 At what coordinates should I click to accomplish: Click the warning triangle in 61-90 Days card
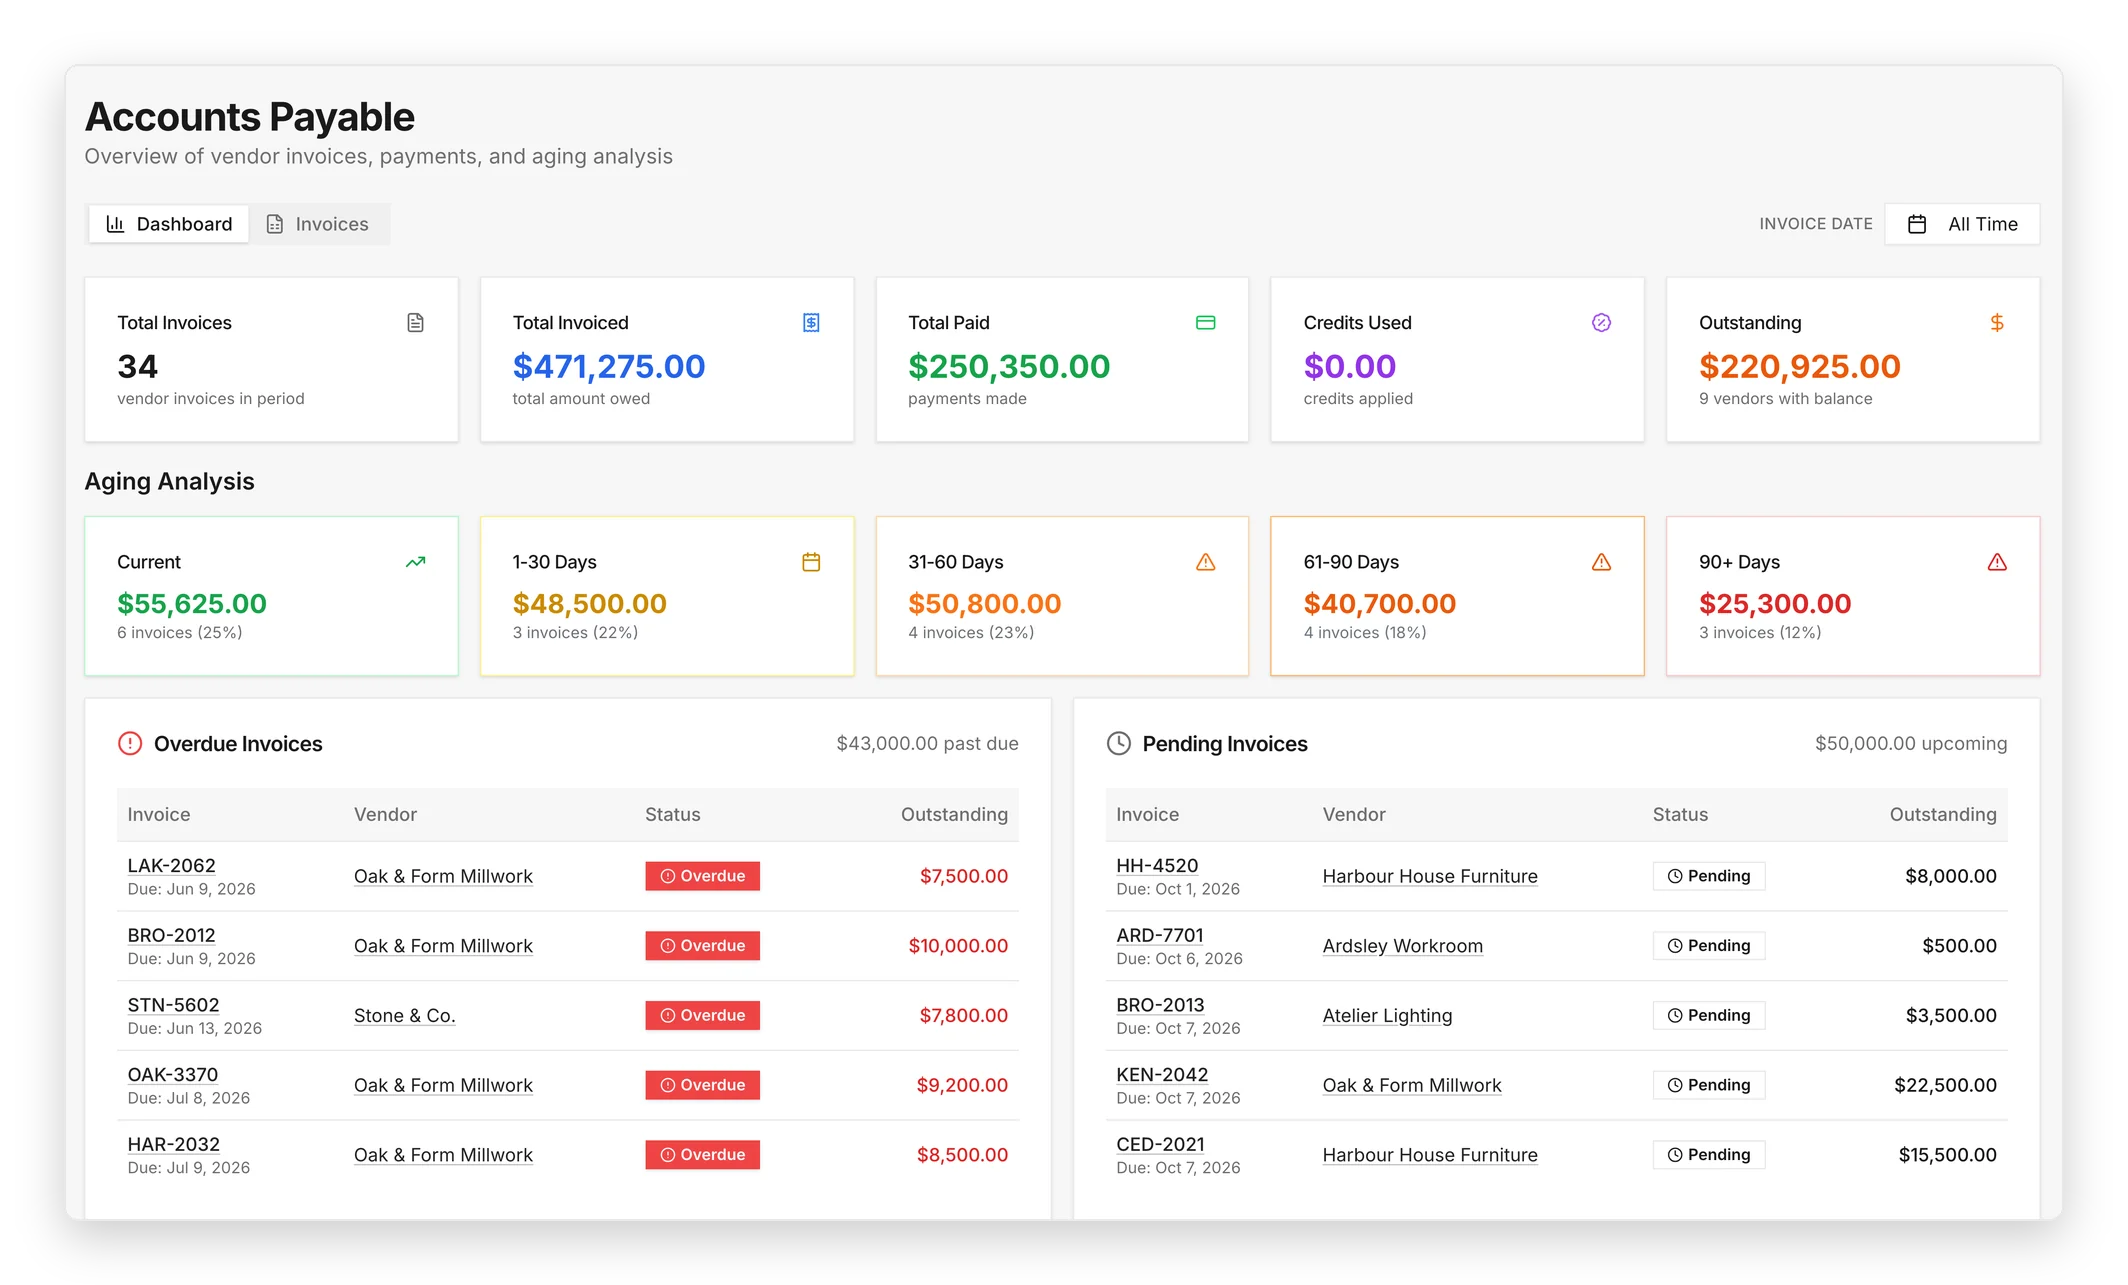1601,562
